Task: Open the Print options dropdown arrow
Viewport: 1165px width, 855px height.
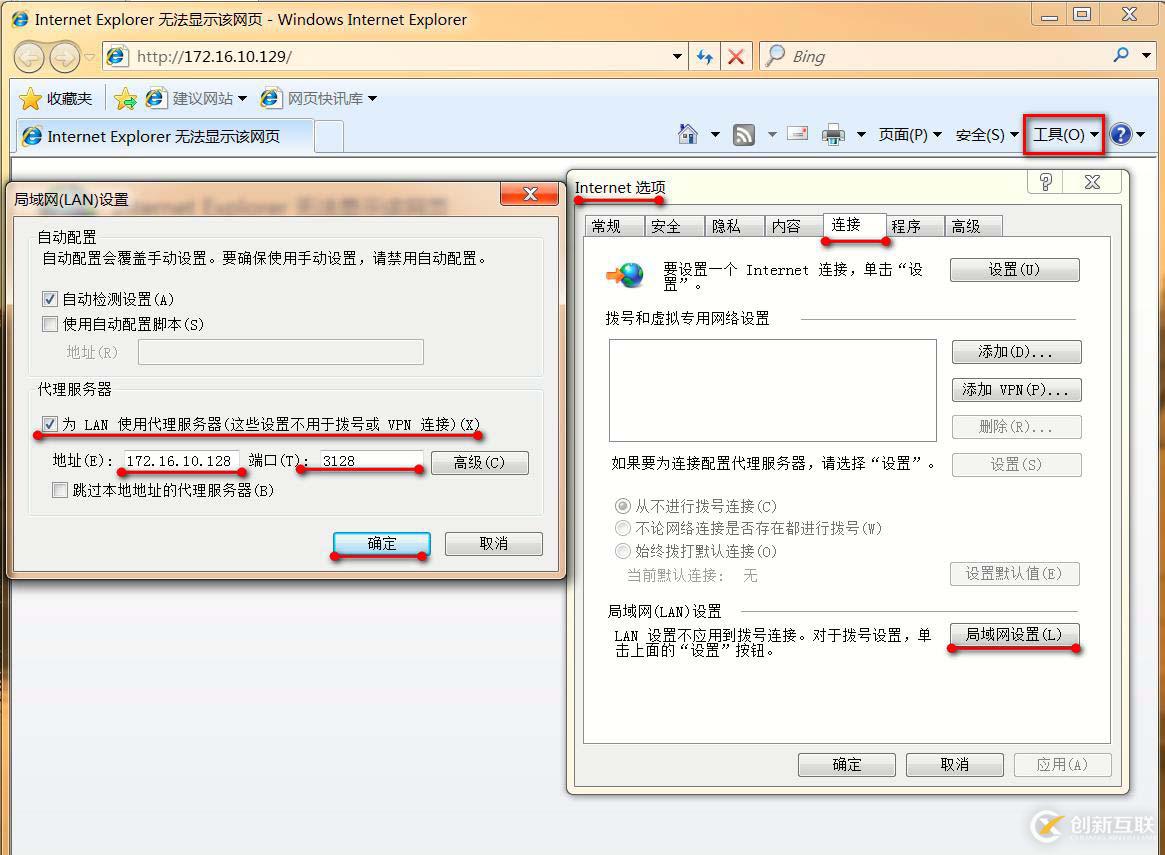Action: click(861, 134)
